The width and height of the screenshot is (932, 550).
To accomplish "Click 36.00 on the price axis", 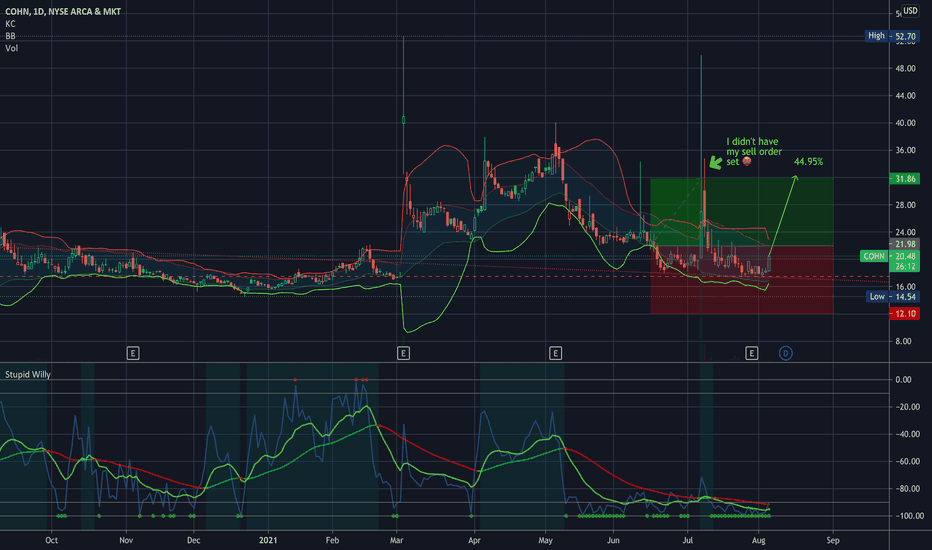I will [905, 150].
